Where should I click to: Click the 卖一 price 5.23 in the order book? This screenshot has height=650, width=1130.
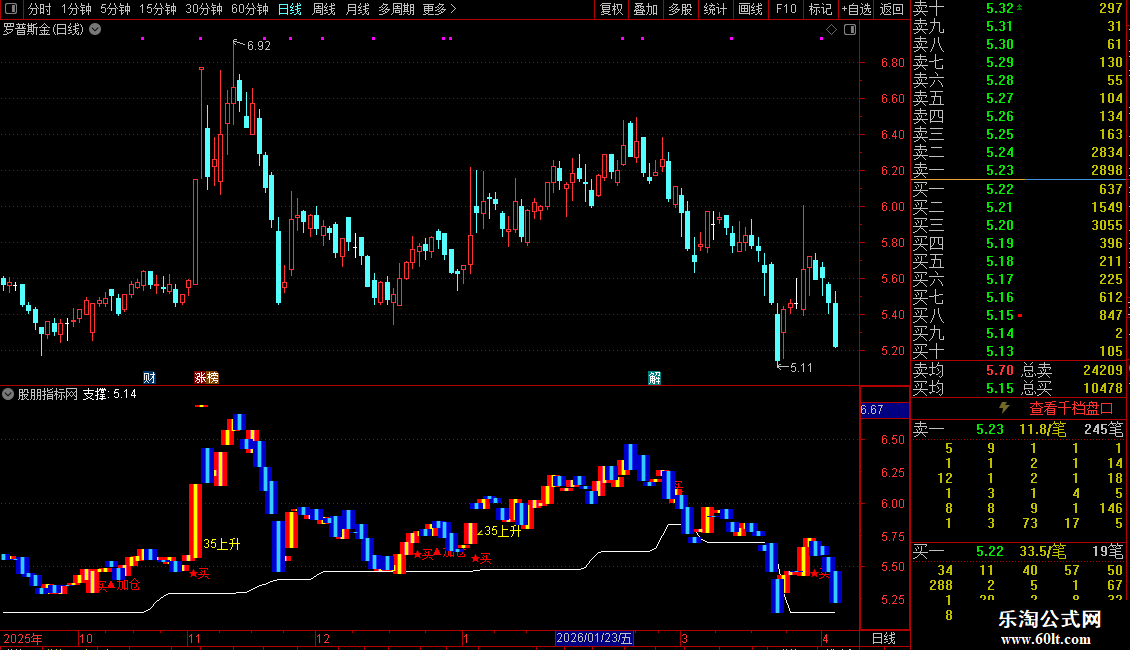coord(1000,170)
